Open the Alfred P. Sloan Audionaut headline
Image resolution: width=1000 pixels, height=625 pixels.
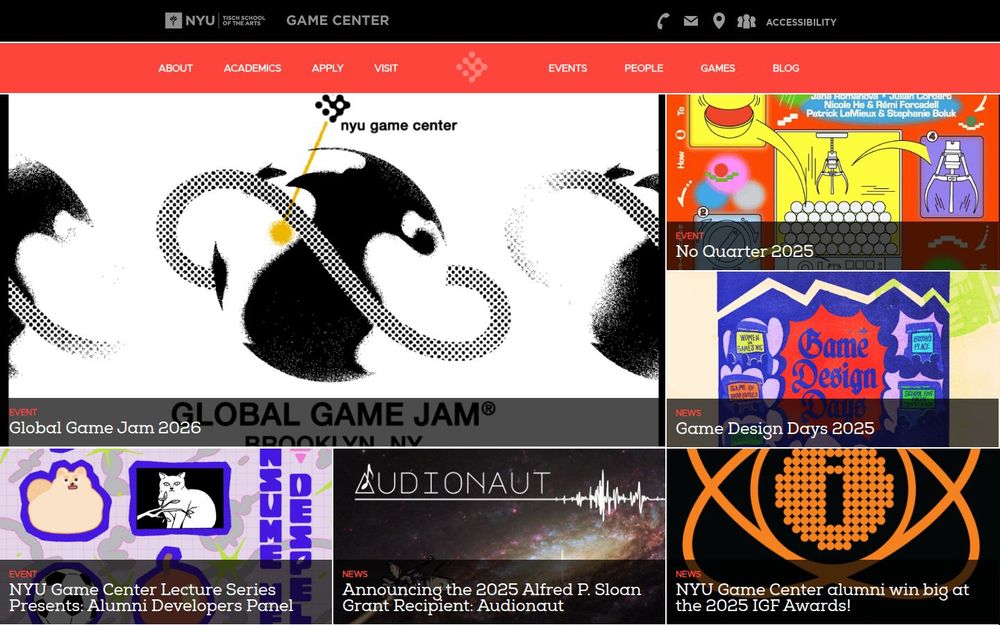pos(492,598)
